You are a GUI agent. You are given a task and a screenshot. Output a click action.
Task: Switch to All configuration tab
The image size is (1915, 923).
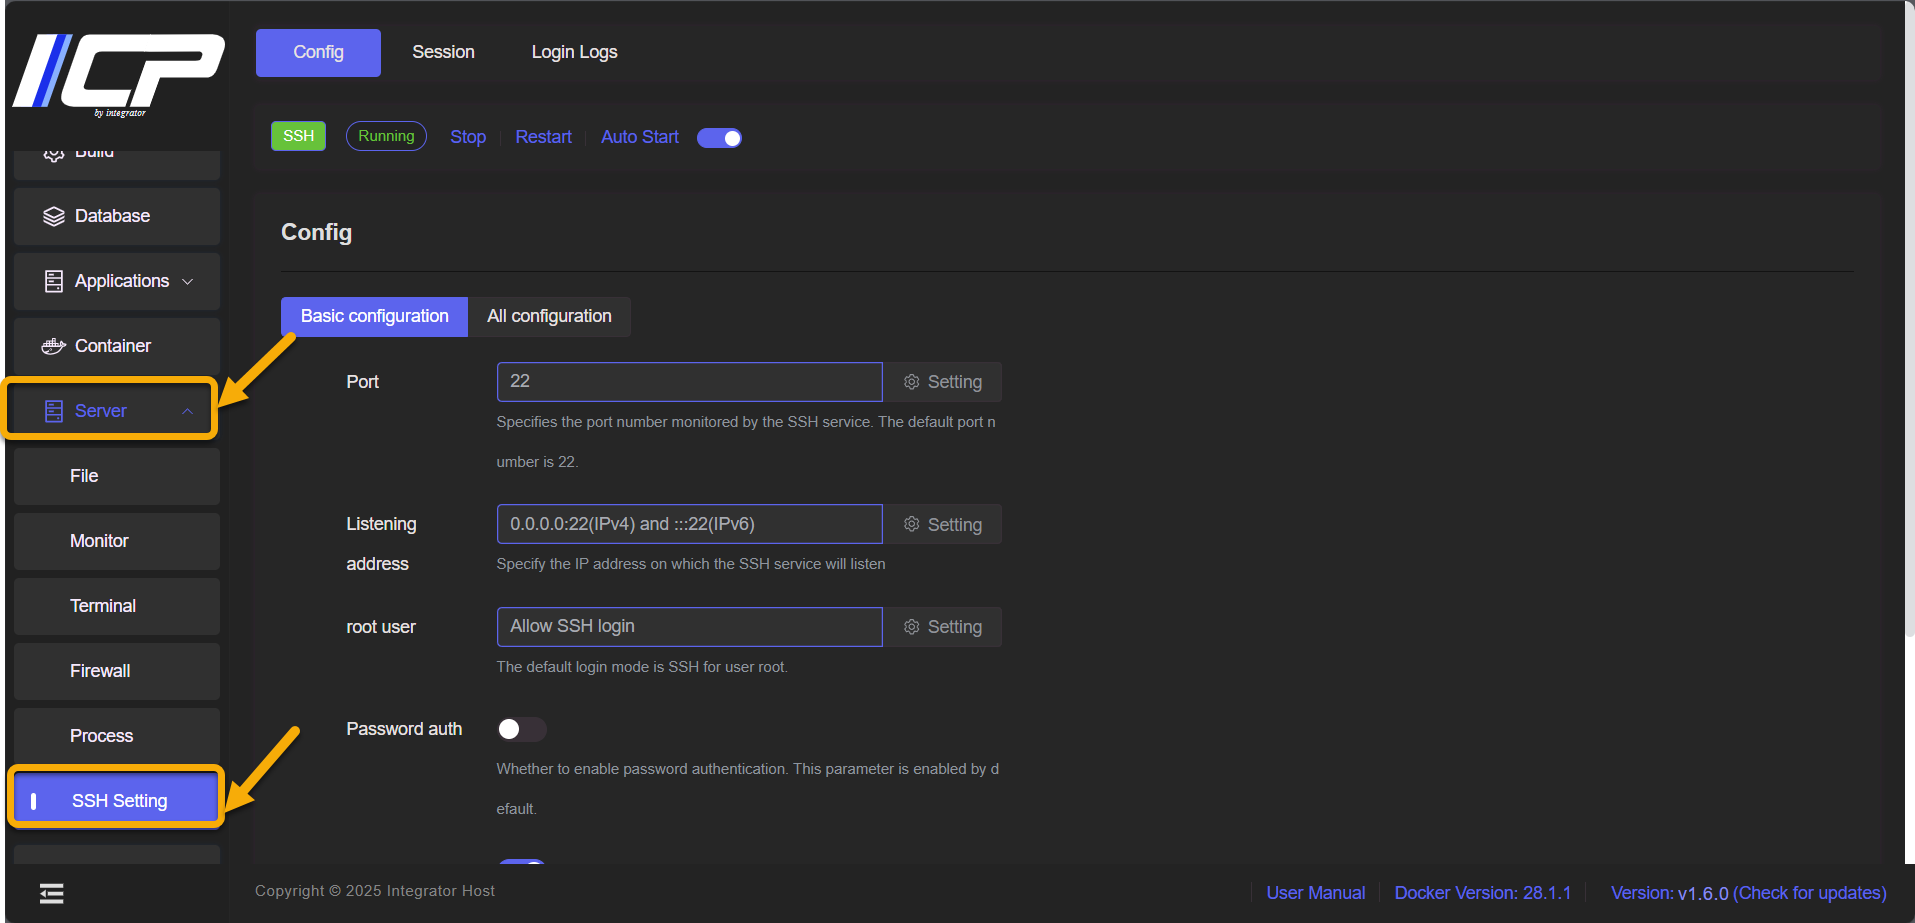point(549,316)
